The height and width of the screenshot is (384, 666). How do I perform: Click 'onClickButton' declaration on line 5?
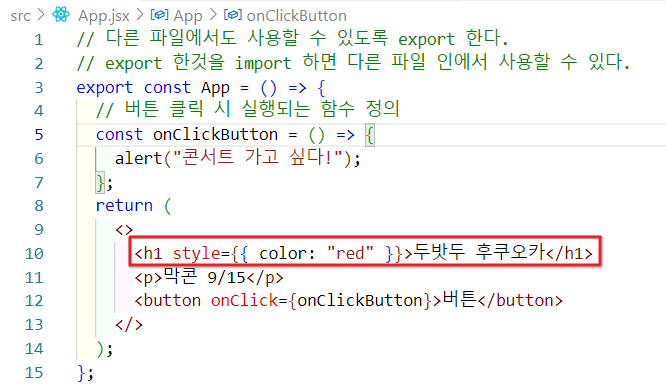(215, 135)
